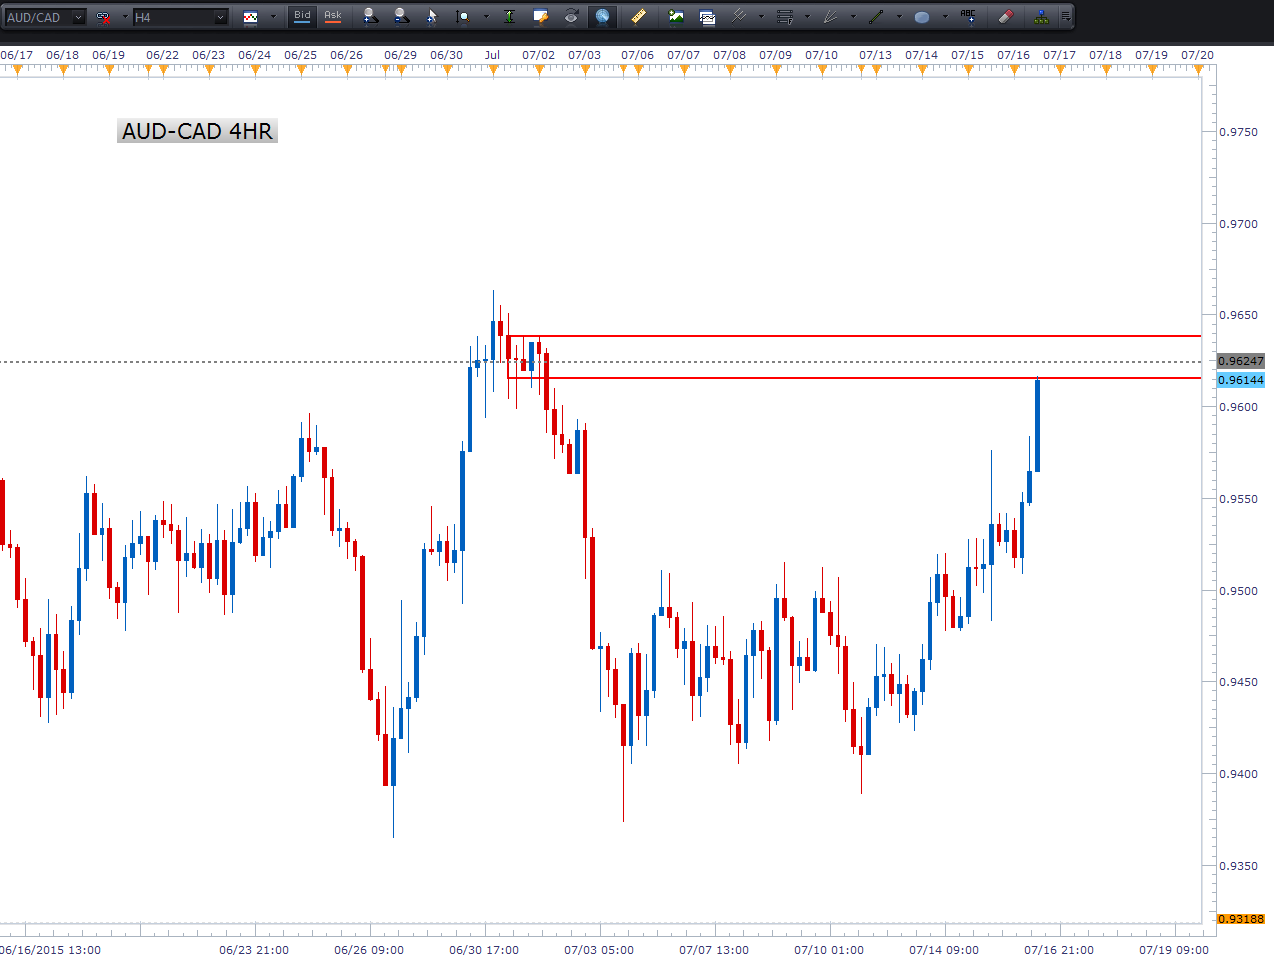
Task: Click the 0.96144 current price tag
Action: 1240,380
